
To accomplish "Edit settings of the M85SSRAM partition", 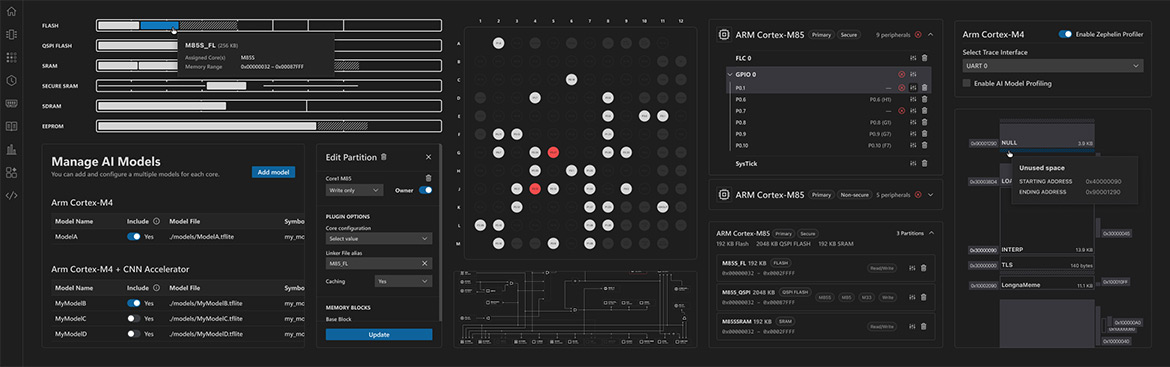I will (x=913, y=326).
